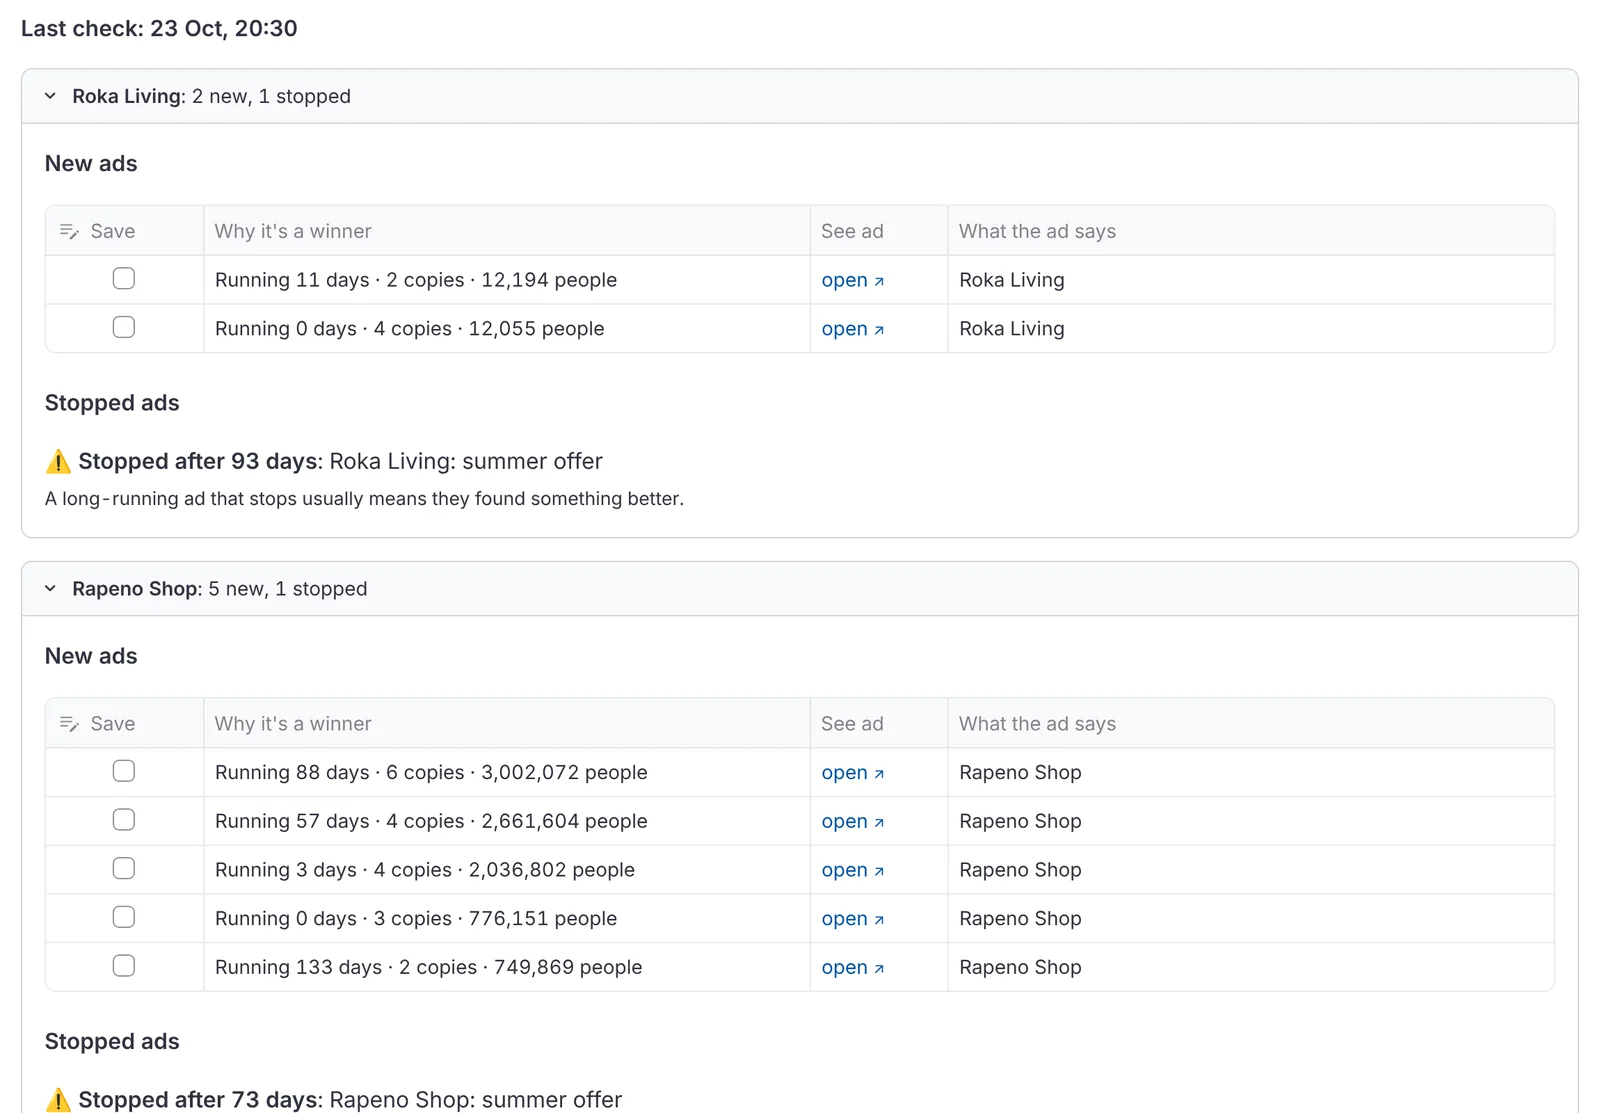
Task: Open the ad reaching 12,055 people
Action: 852,329
